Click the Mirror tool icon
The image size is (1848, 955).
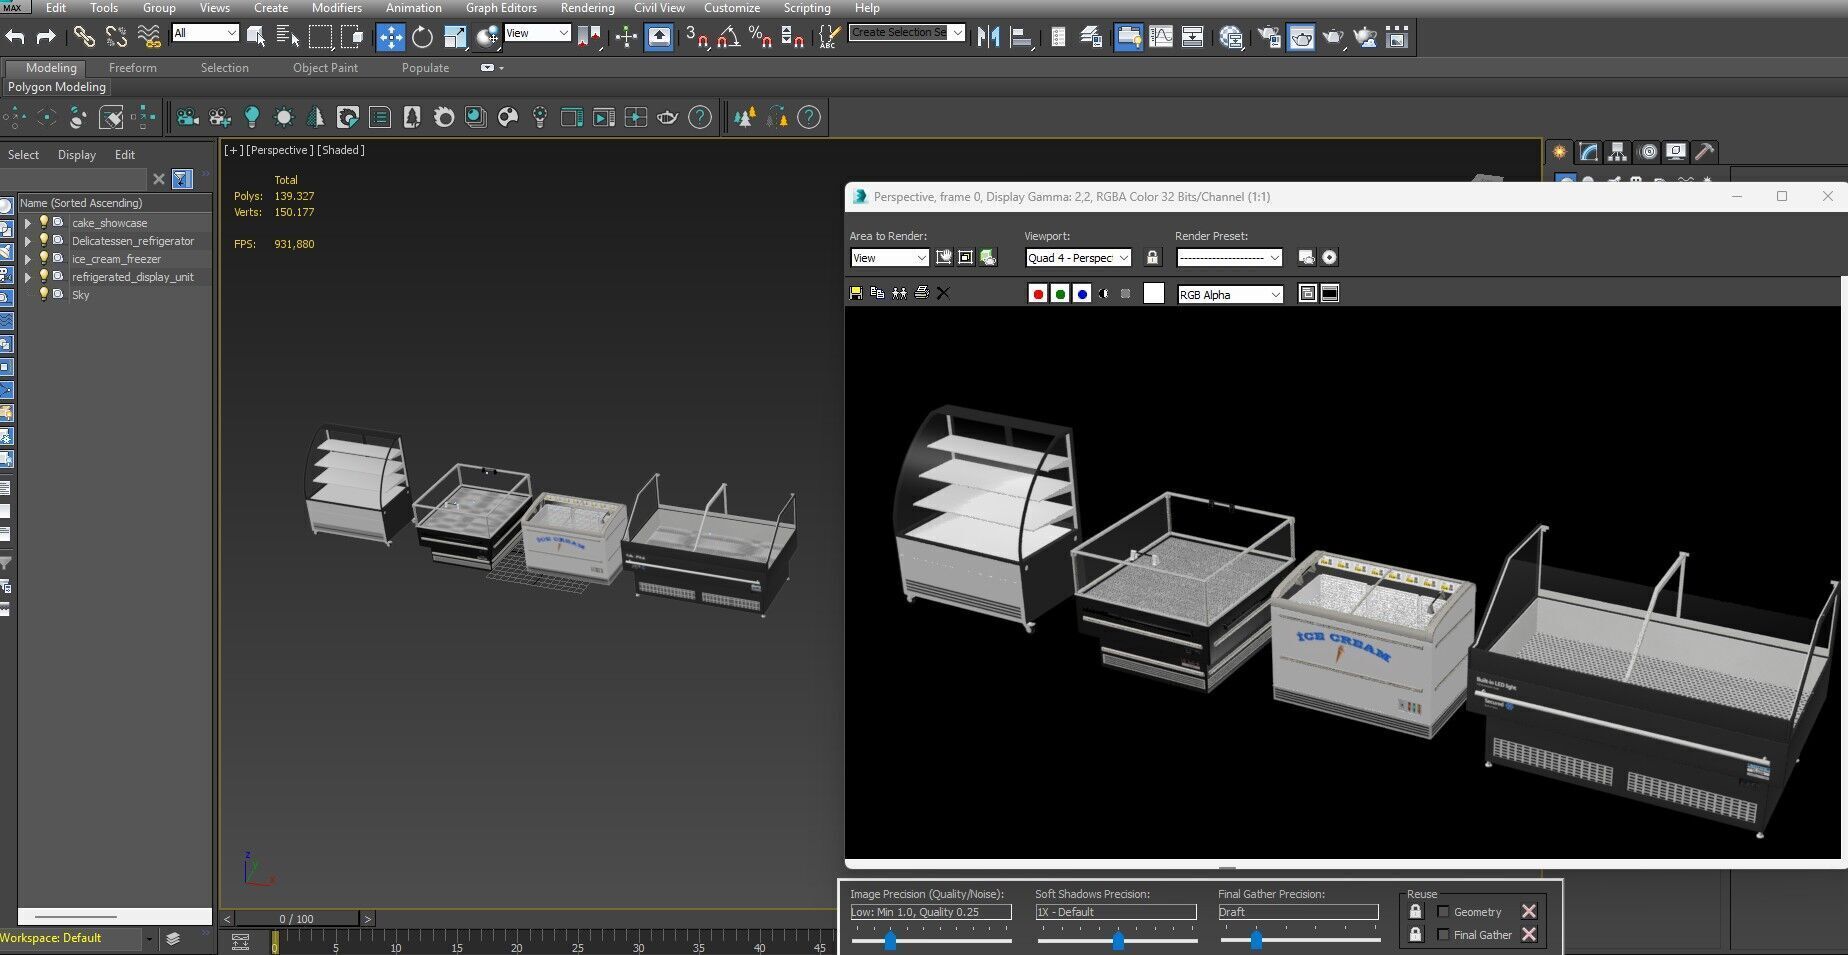[x=989, y=37]
